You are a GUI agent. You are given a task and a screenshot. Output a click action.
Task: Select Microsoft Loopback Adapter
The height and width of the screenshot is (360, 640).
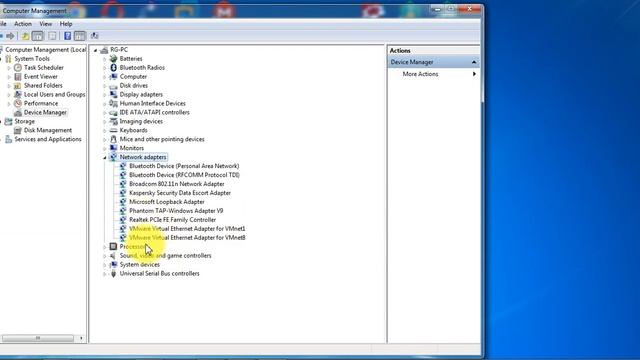pyautogui.click(x=167, y=202)
